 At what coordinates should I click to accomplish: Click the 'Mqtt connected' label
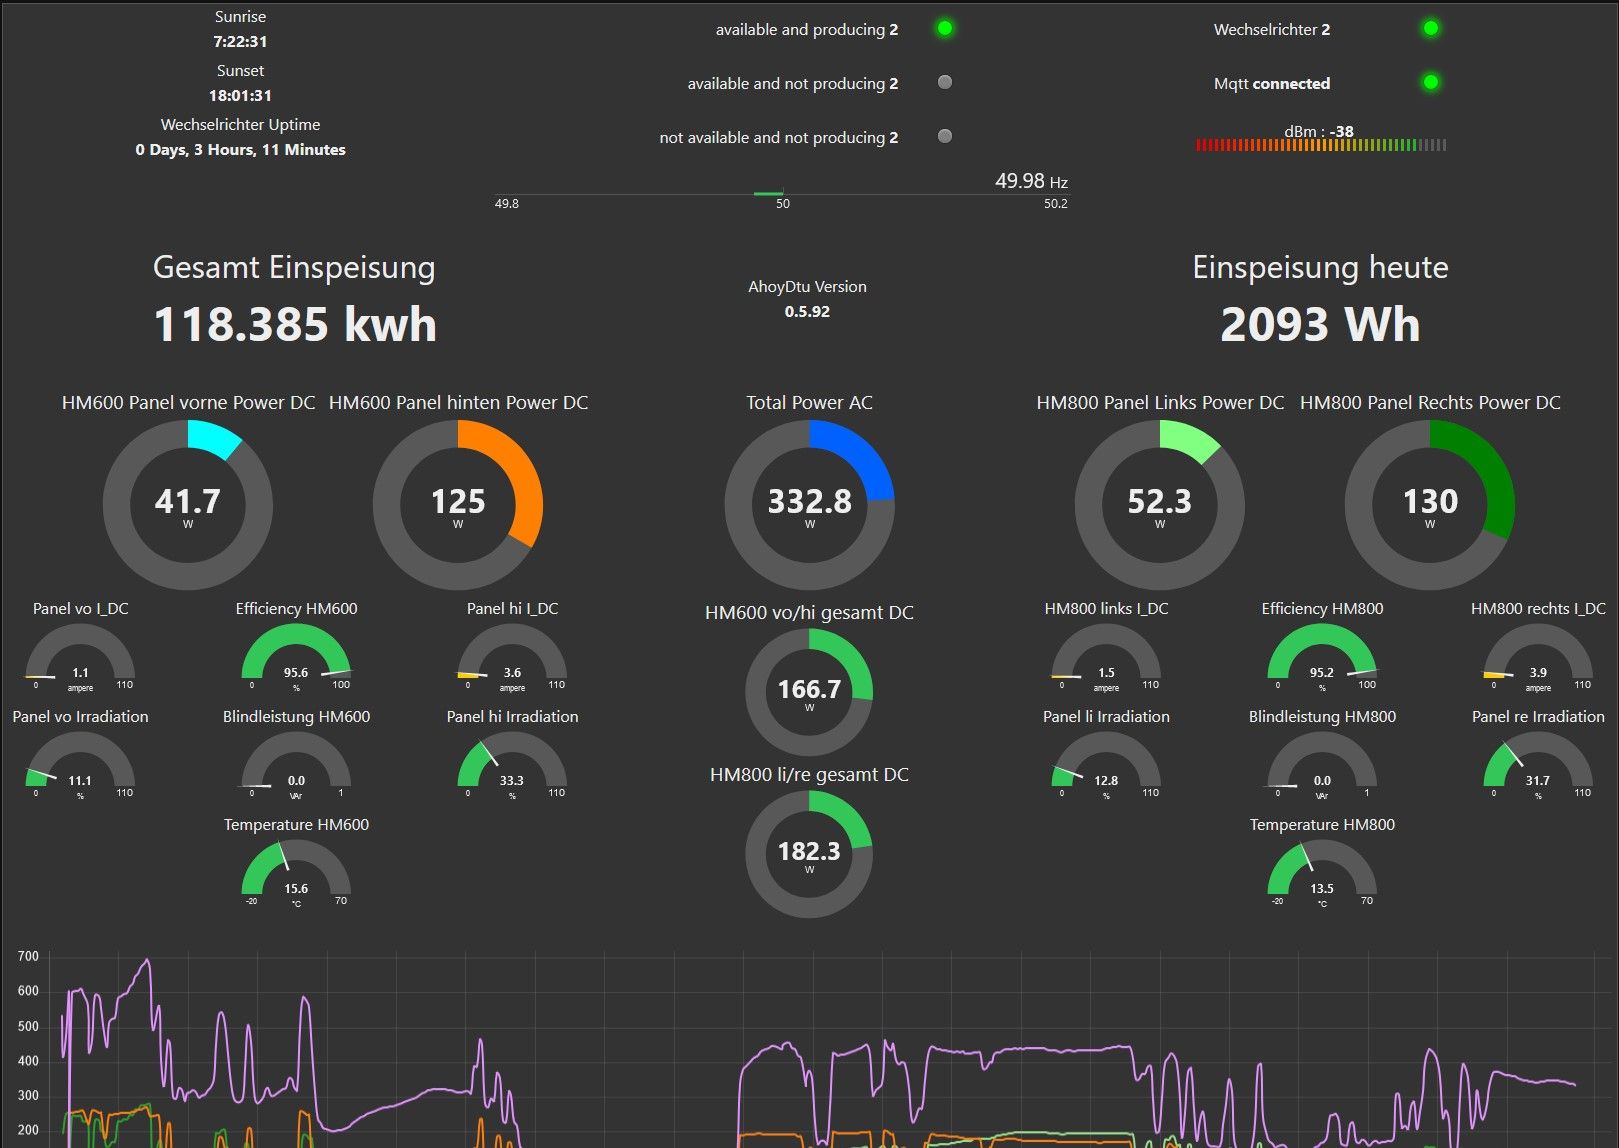[x=1272, y=83]
